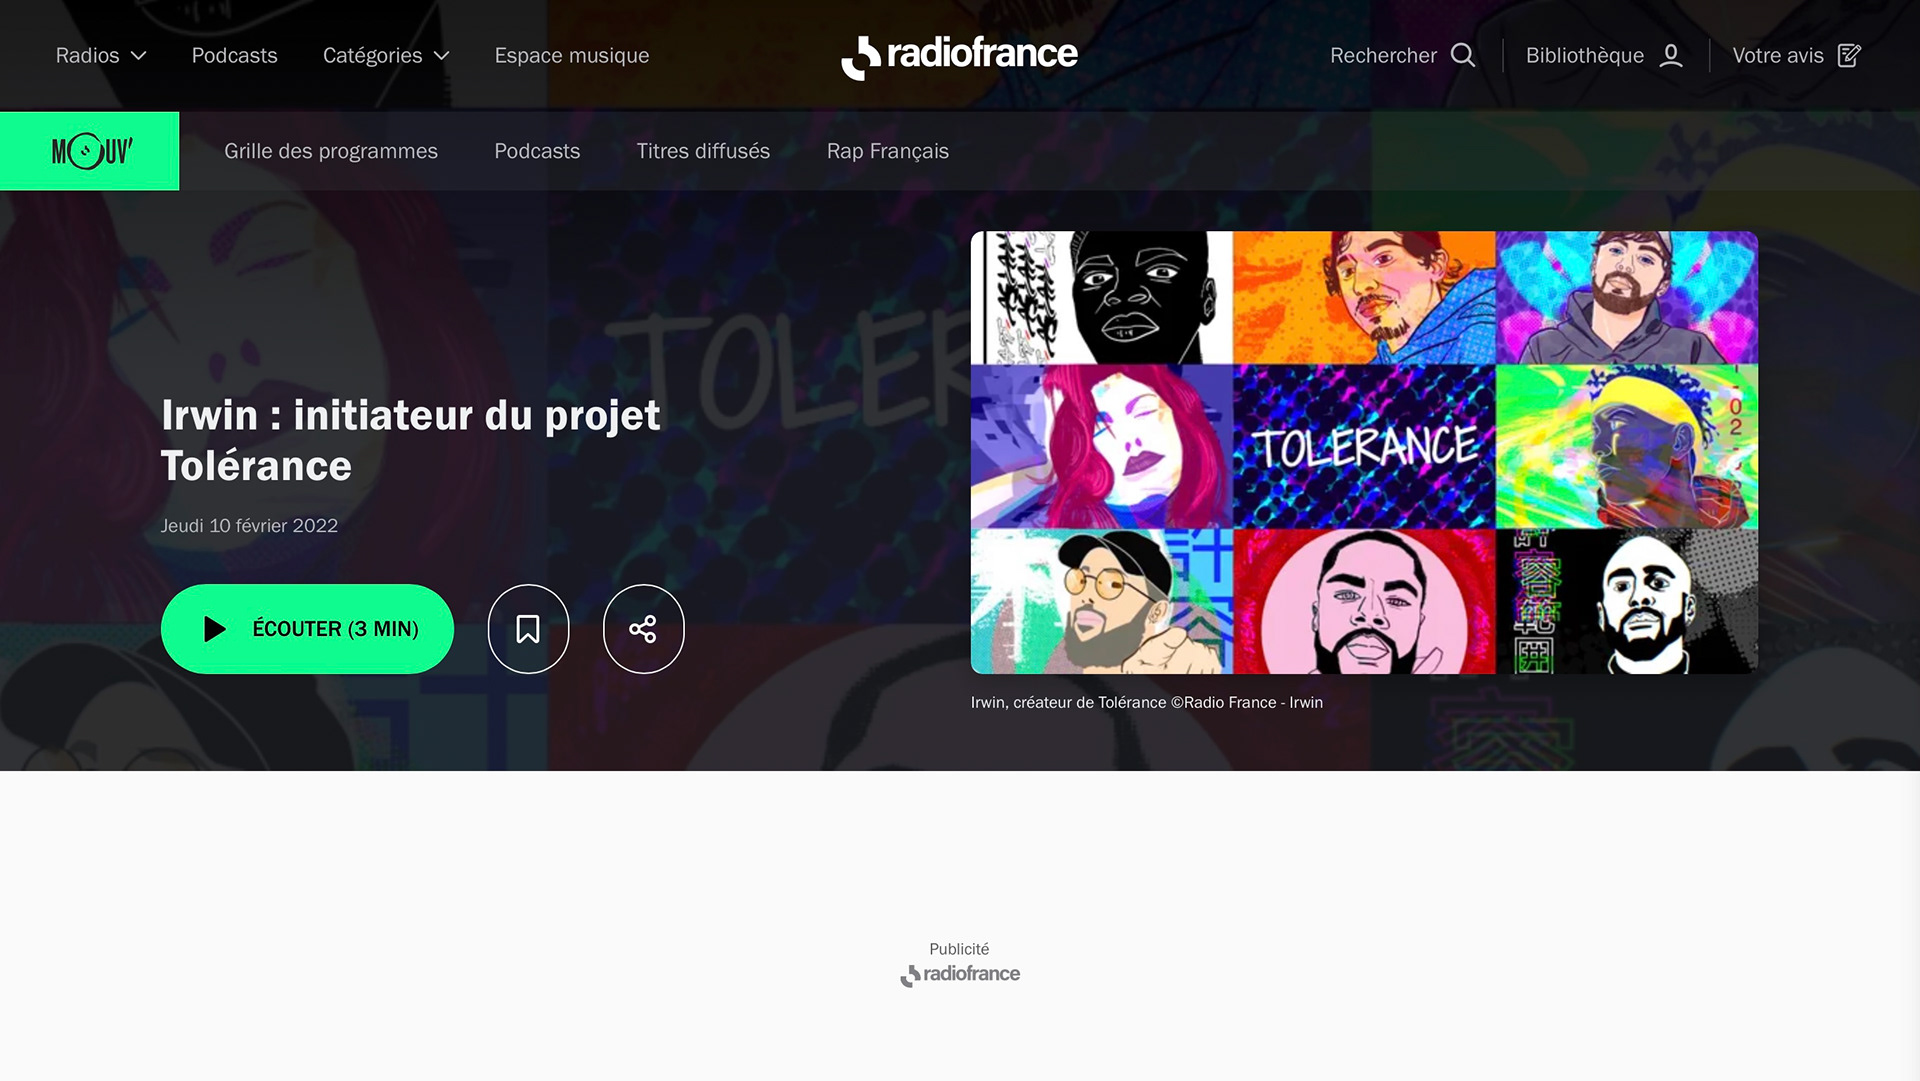Open Grille des programmes tab
The image size is (1920, 1081).
(x=331, y=151)
